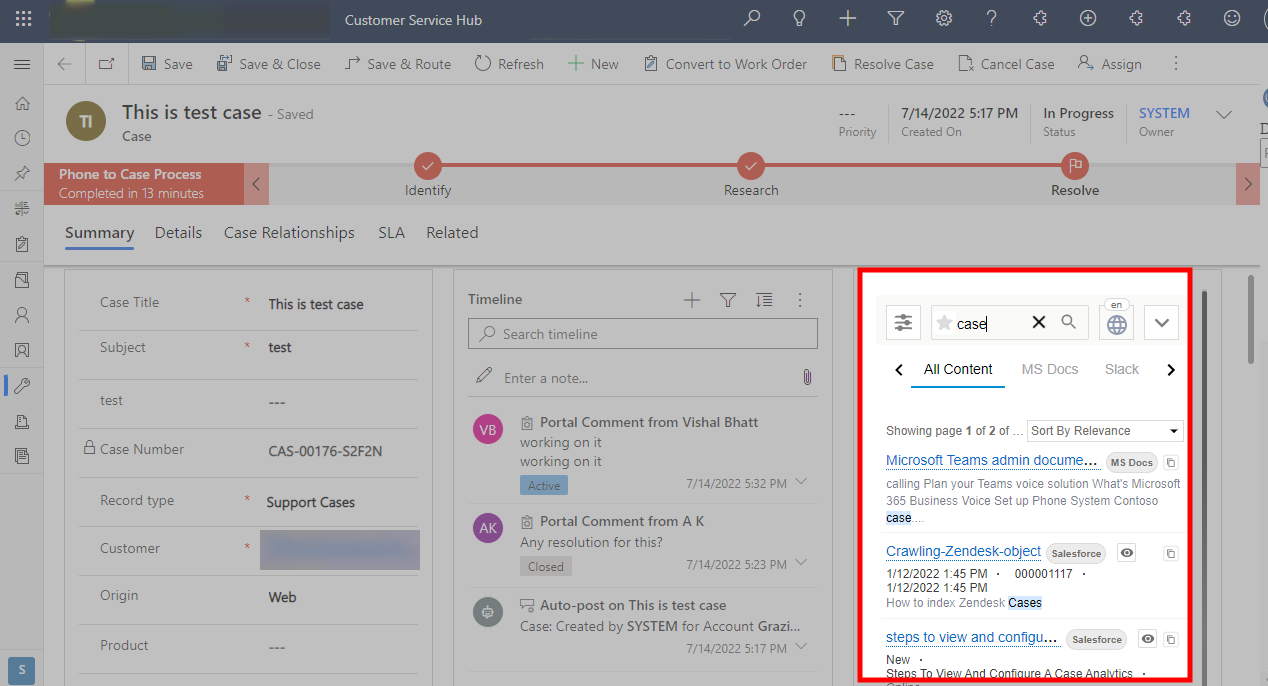
Task: Clear the 'case' search text
Action: [x=1038, y=322]
